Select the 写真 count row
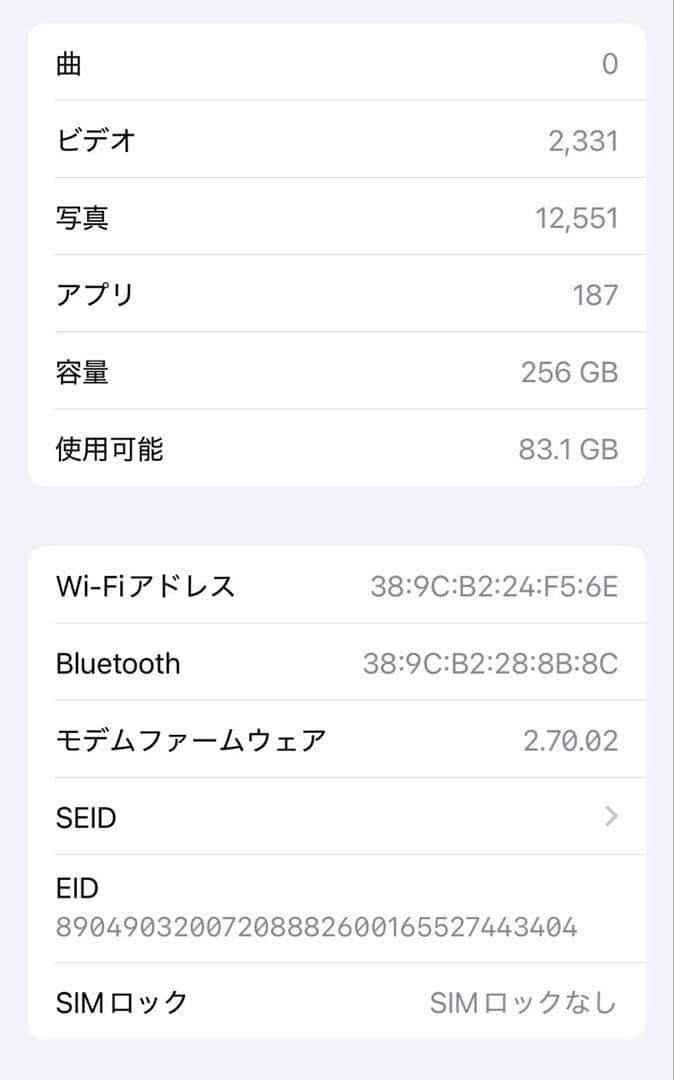This screenshot has width=674, height=1080. pyautogui.click(x=337, y=217)
